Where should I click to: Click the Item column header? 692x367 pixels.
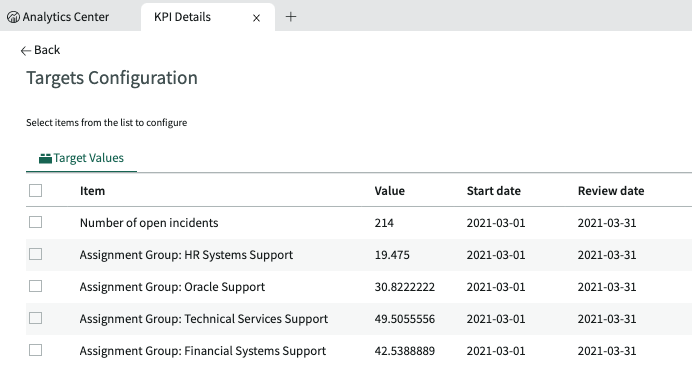pyautogui.click(x=92, y=191)
